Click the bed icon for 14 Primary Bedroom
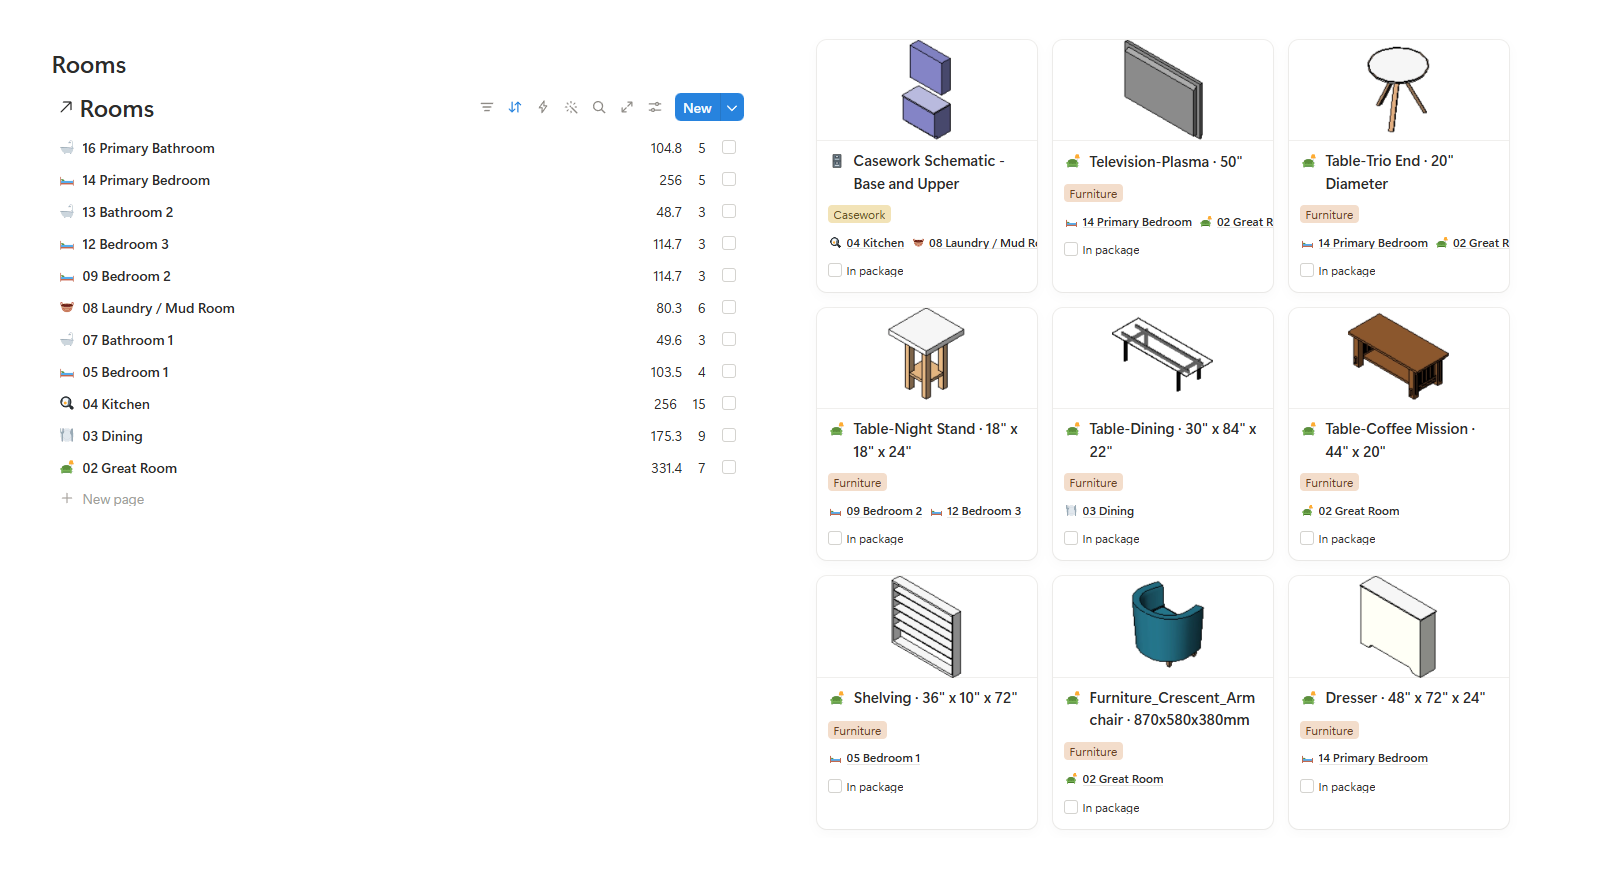1597x874 pixels. (67, 180)
